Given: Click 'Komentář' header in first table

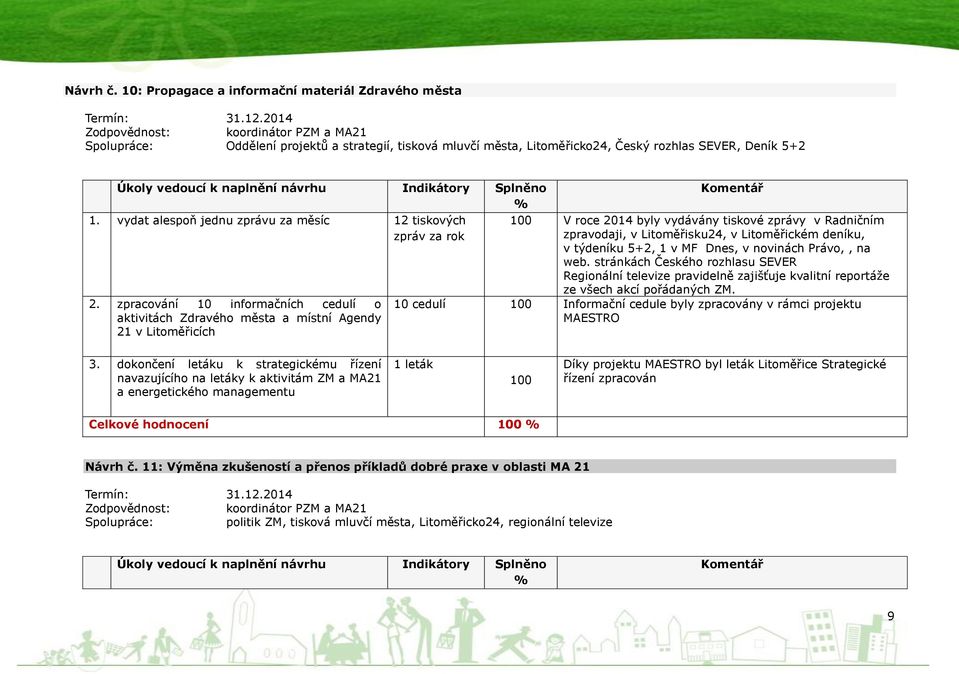Looking at the screenshot, I should tap(731, 188).
